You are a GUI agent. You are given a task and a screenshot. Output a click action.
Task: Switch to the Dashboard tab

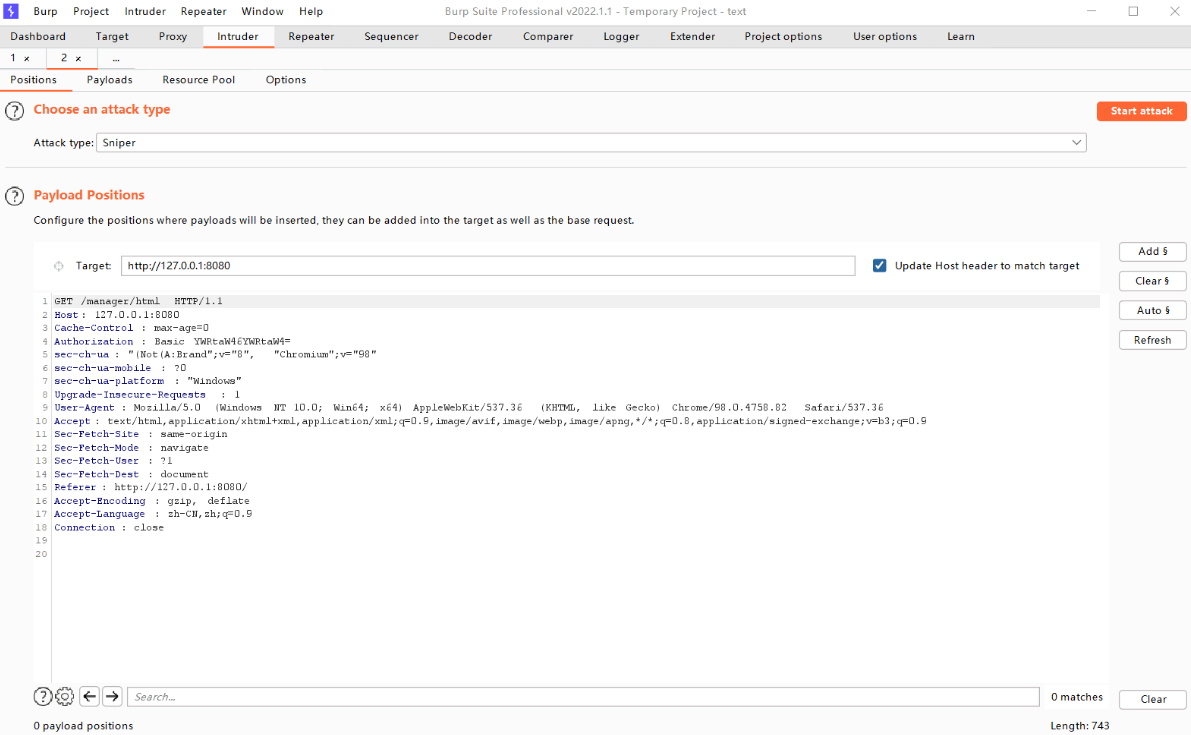(38, 36)
